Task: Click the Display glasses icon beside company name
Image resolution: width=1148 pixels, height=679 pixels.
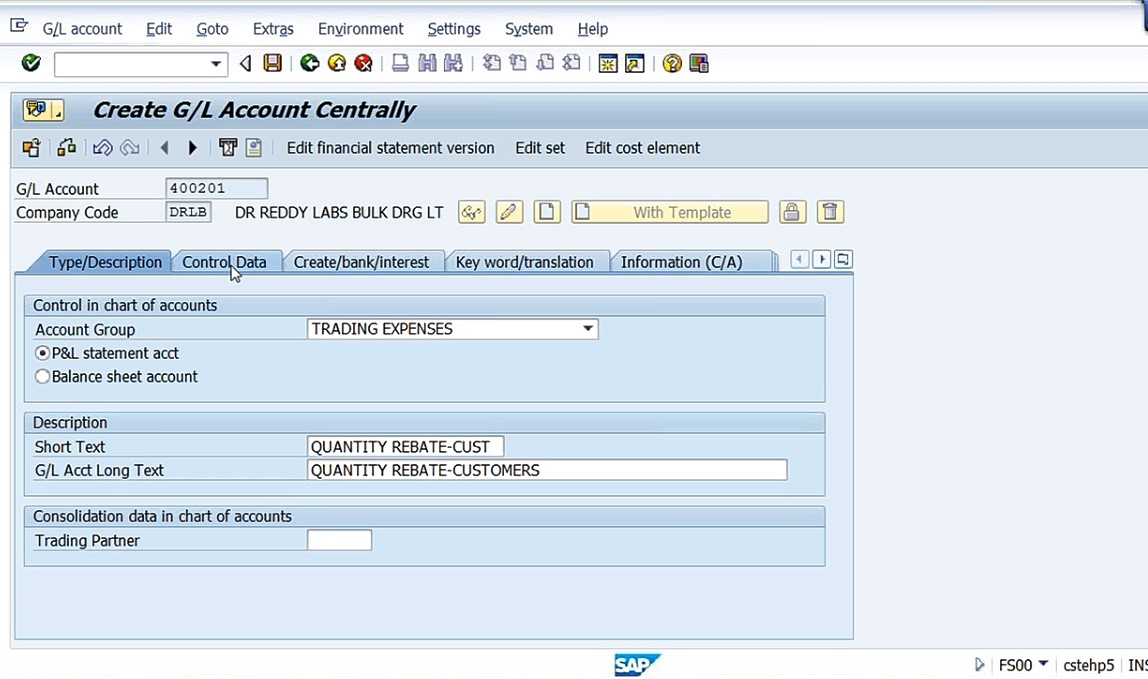Action: click(x=472, y=212)
